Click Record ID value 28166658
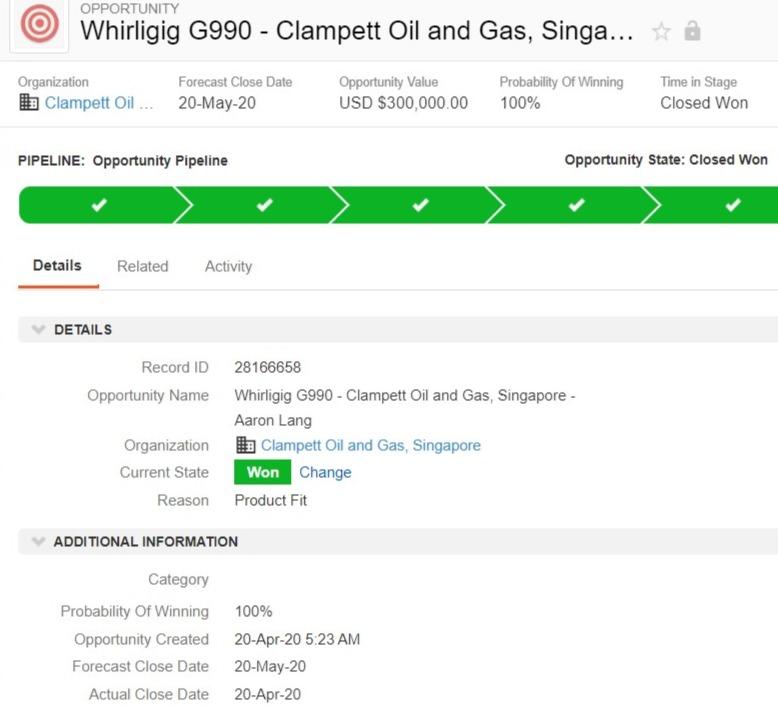 (267, 367)
